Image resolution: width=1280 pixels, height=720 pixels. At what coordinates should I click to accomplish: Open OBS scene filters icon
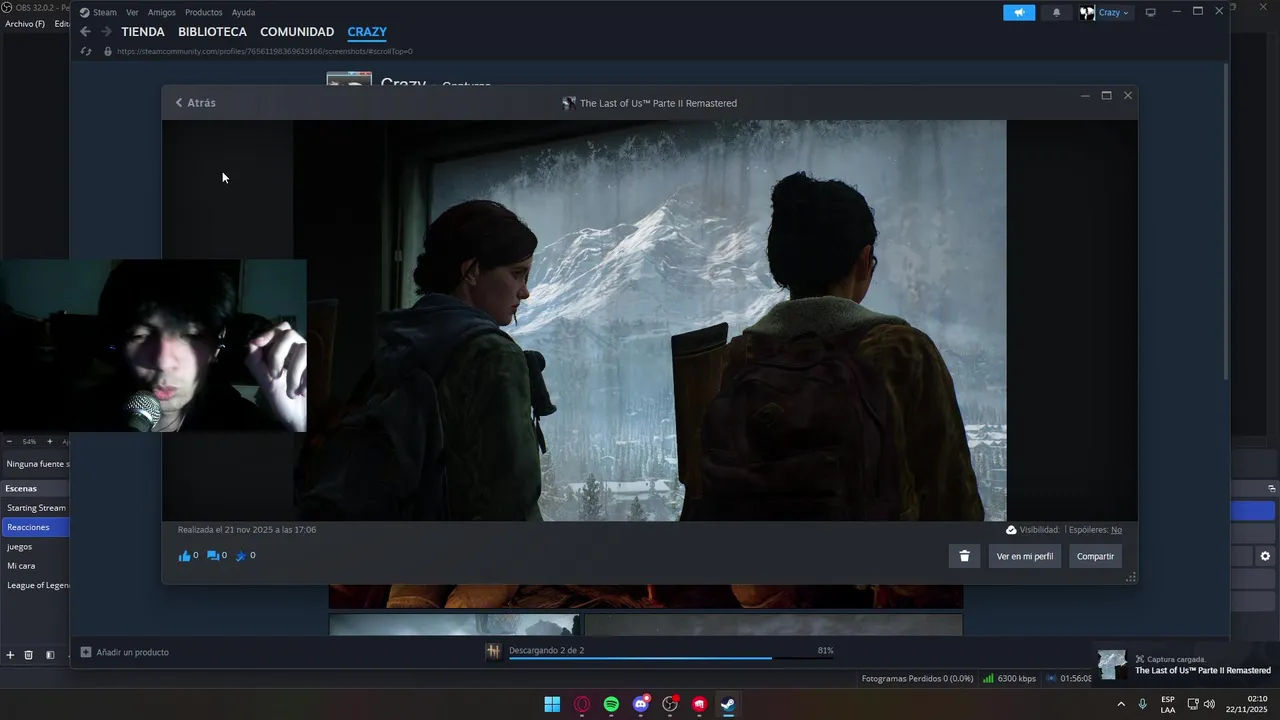pos(50,655)
